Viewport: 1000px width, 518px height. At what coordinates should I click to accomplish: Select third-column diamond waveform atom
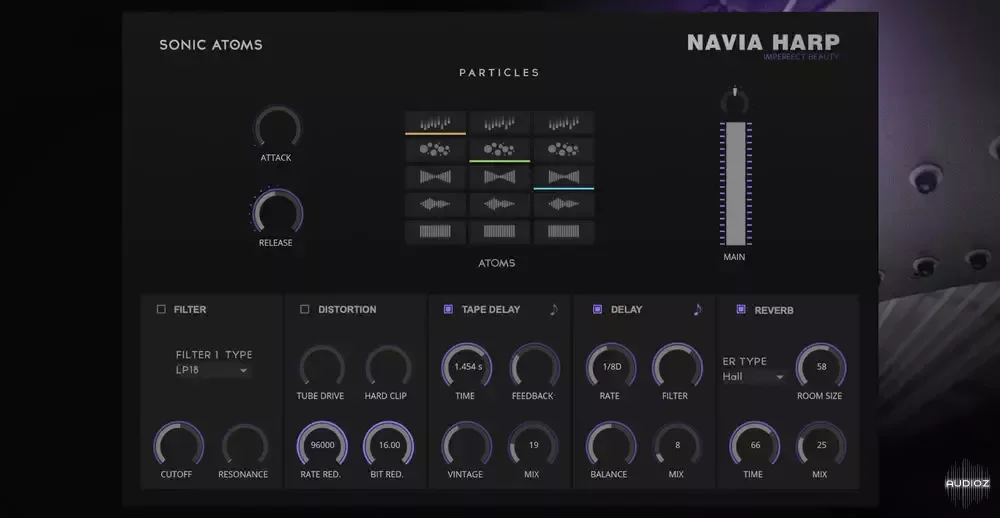(x=564, y=204)
